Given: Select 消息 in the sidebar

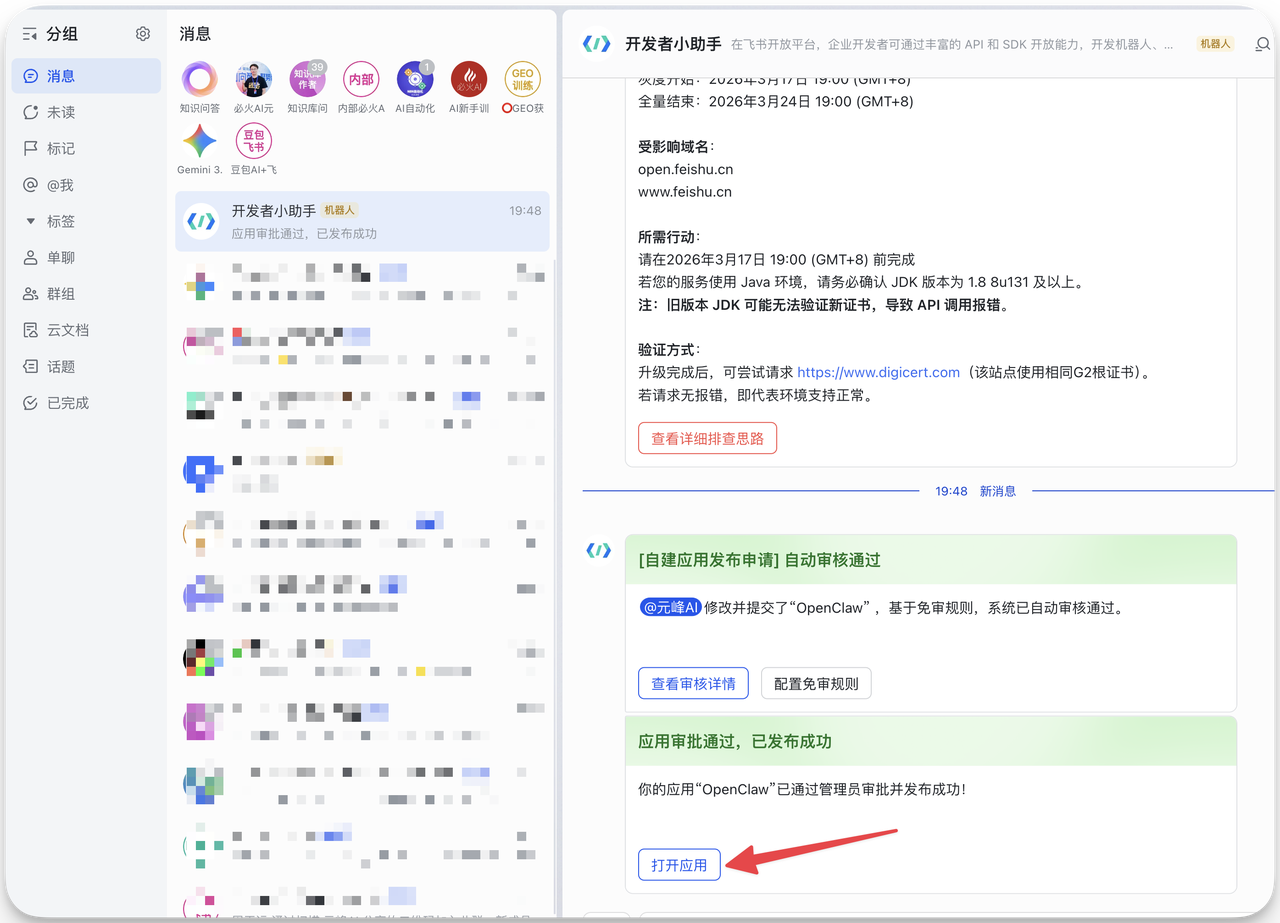Looking at the screenshot, I should coord(86,76).
